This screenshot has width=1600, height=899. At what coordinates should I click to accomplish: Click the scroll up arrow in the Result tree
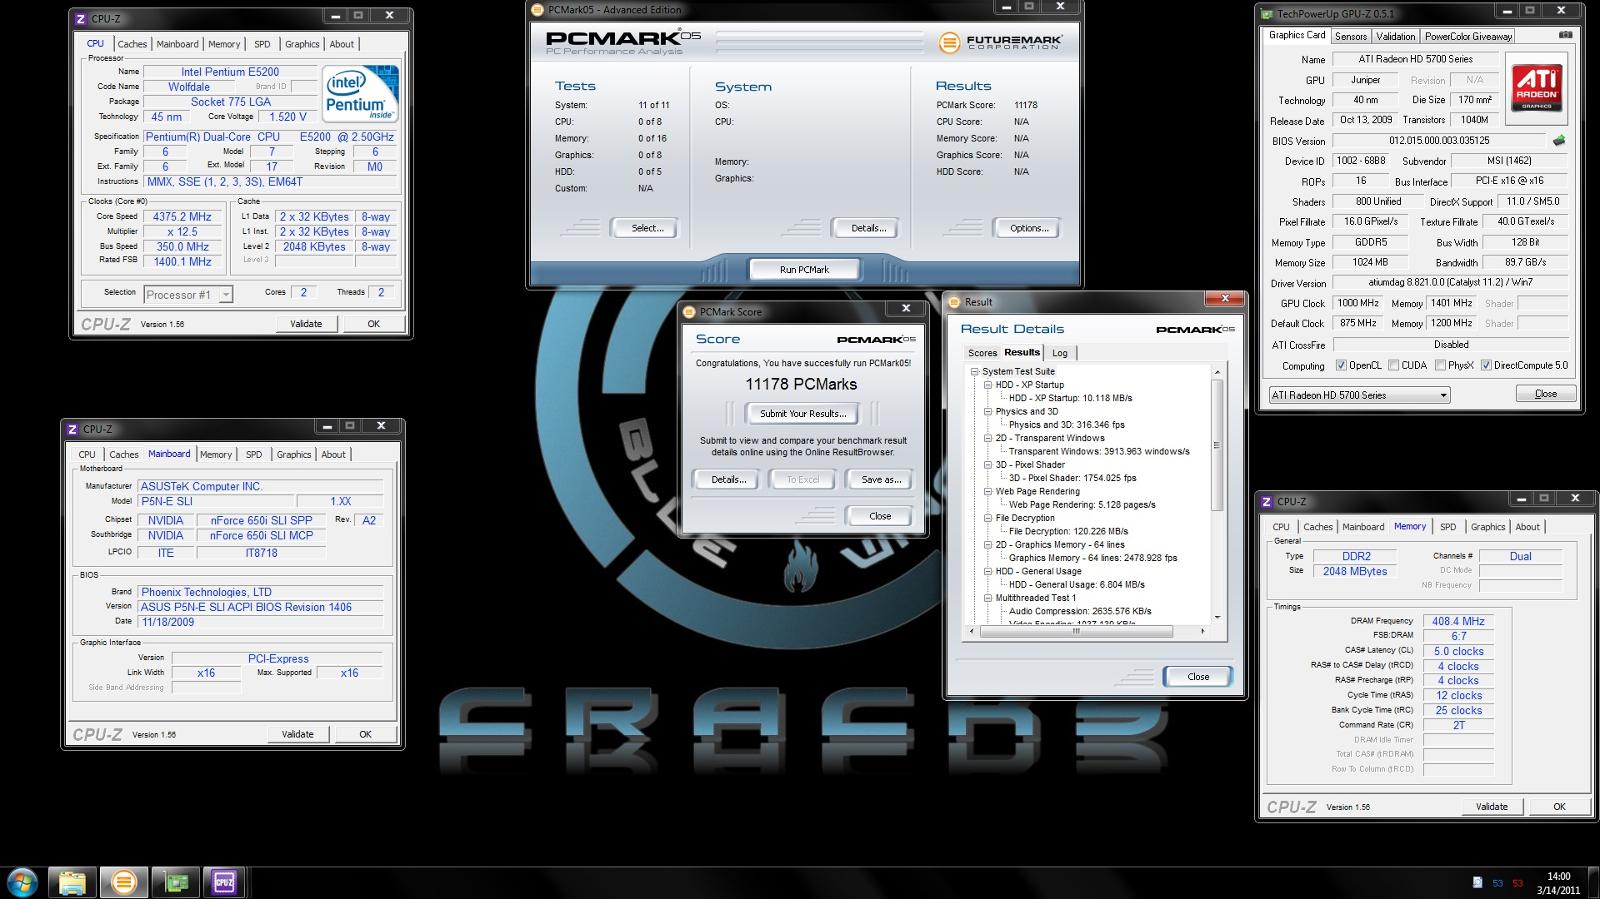[1217, 373]
